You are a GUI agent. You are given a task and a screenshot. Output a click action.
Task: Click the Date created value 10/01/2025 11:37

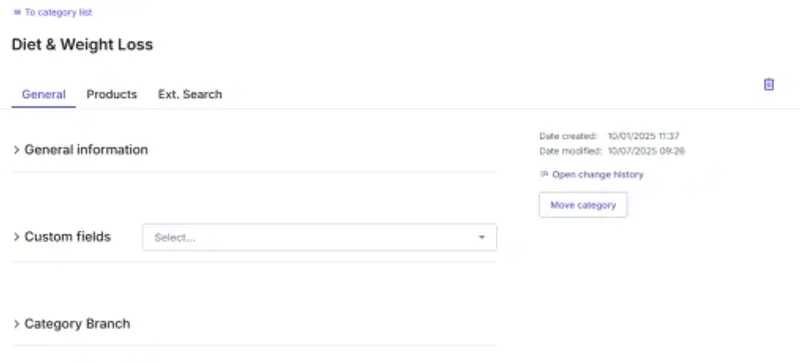[x=643, y=136]
